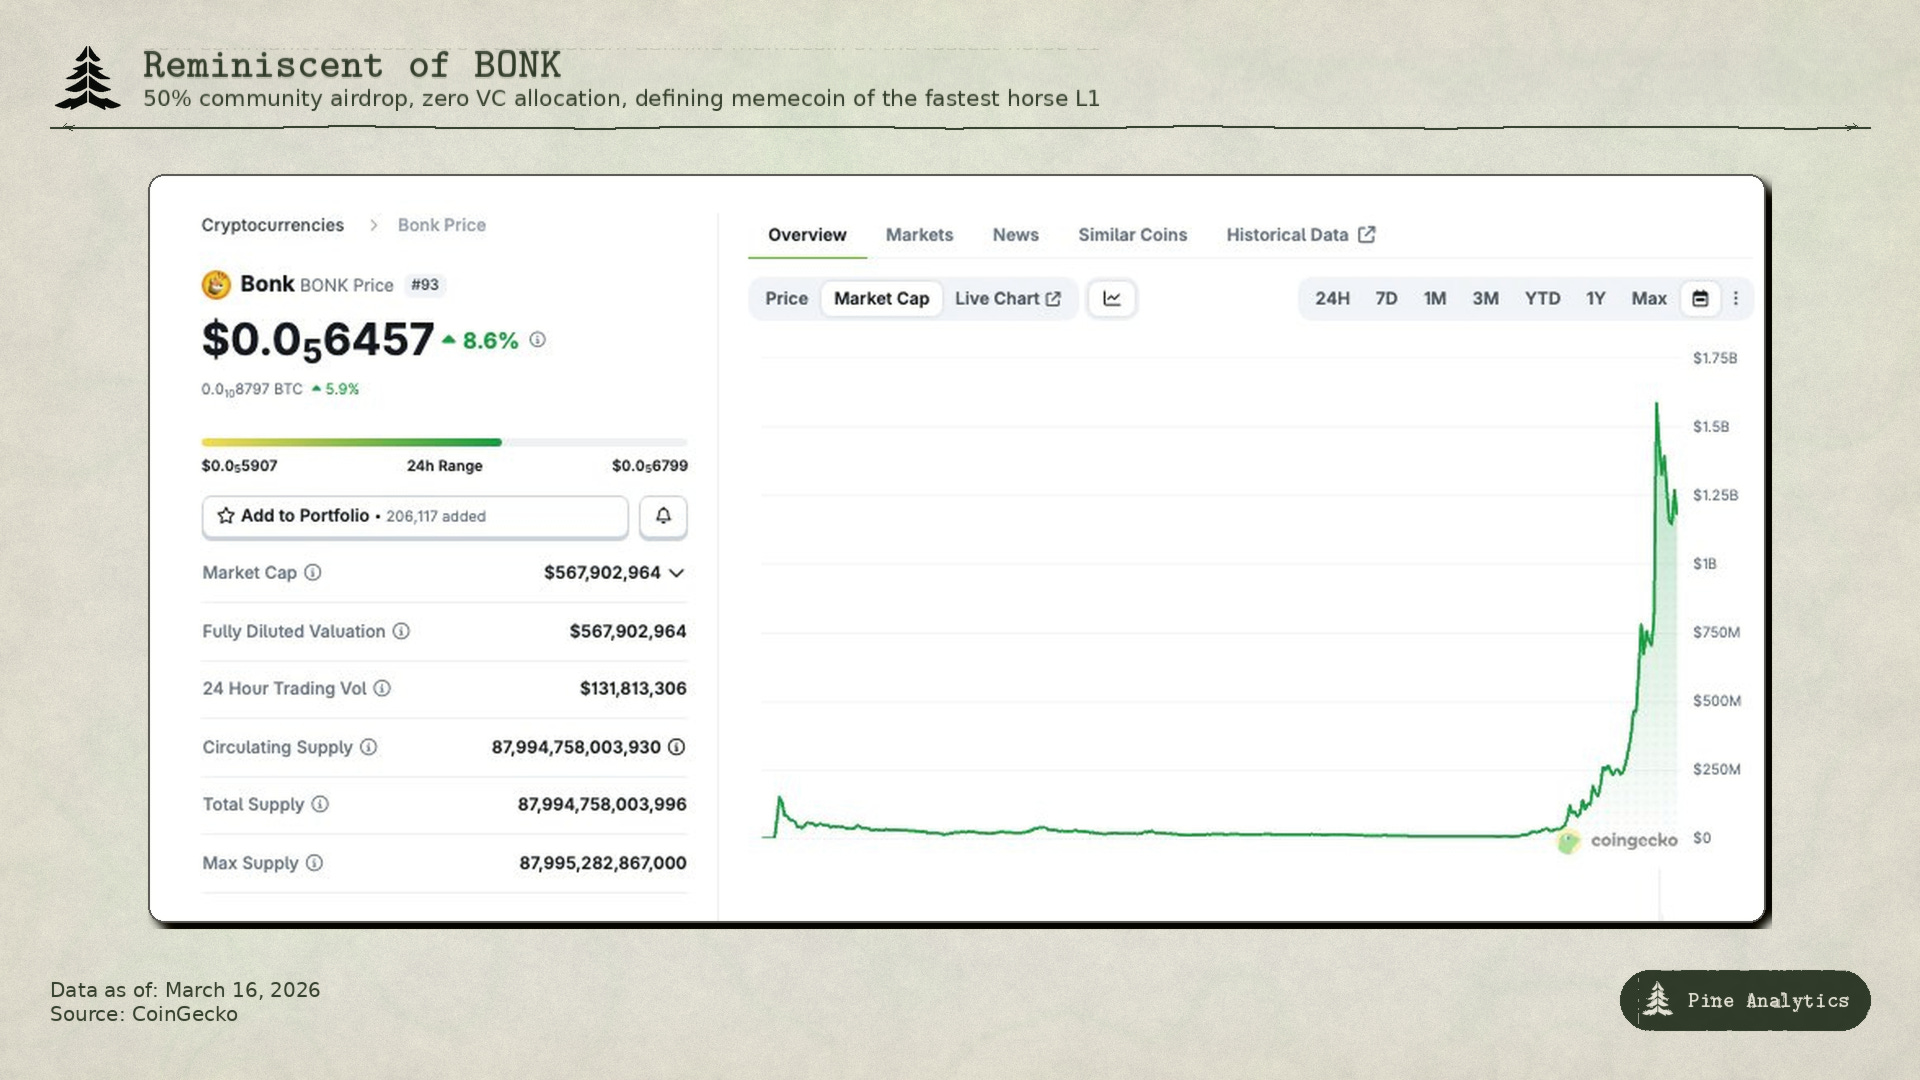This screenshot has width=1920, height=1080.
Task: Click the Circulating Supply info icon
Action: pos(368,747)
